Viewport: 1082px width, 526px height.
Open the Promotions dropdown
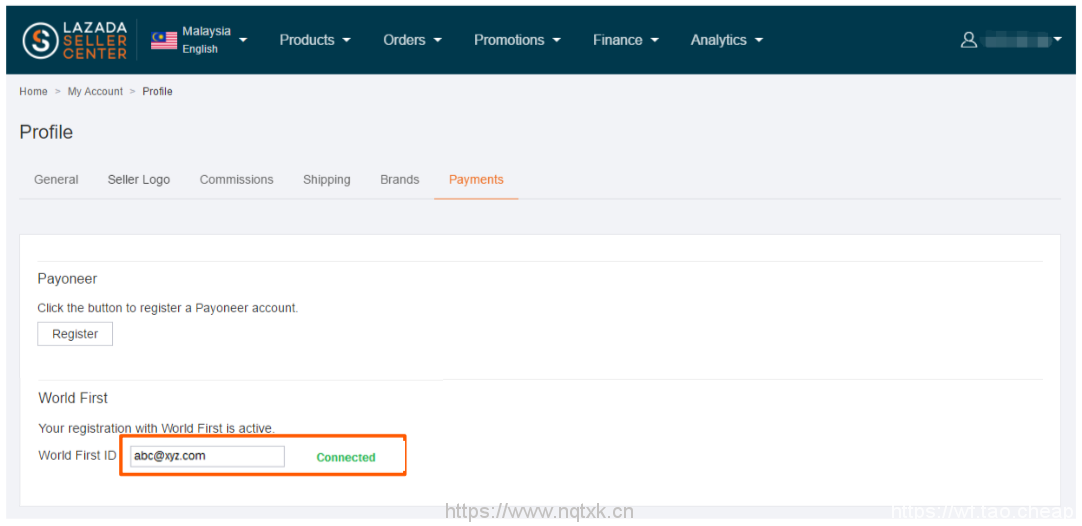[516, 40]
